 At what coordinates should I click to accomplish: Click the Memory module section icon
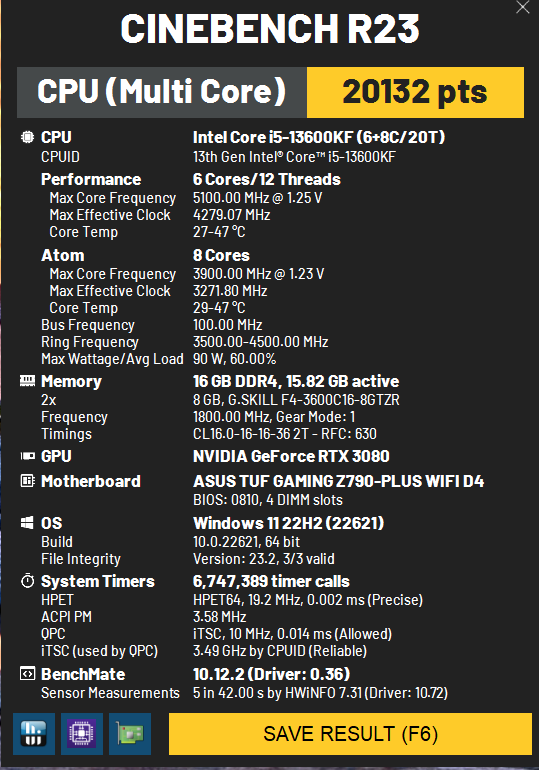coord(27,381)
